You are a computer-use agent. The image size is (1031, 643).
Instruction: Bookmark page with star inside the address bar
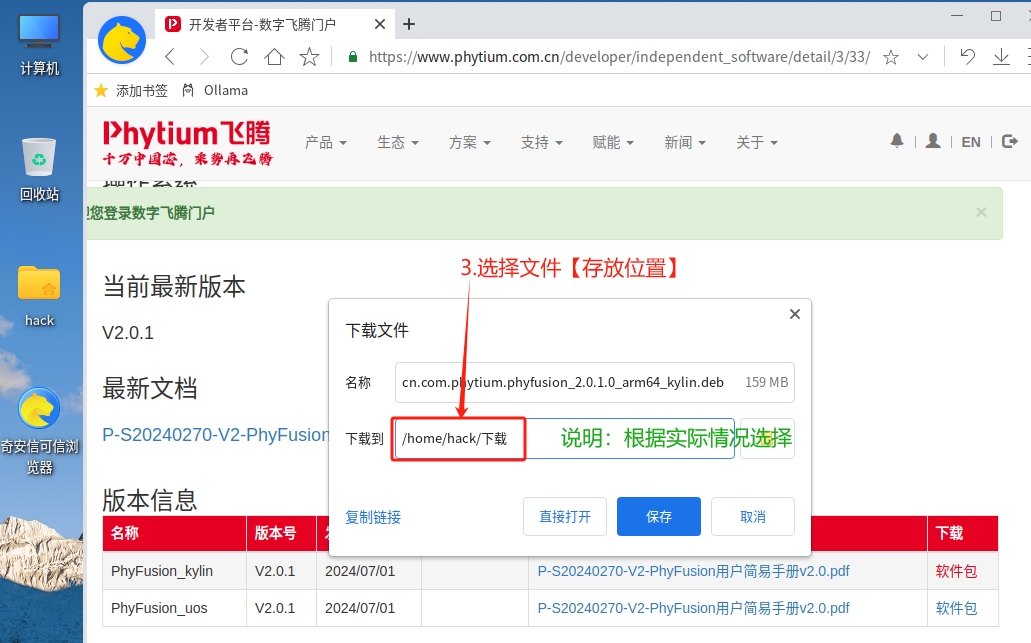(891, 57)
